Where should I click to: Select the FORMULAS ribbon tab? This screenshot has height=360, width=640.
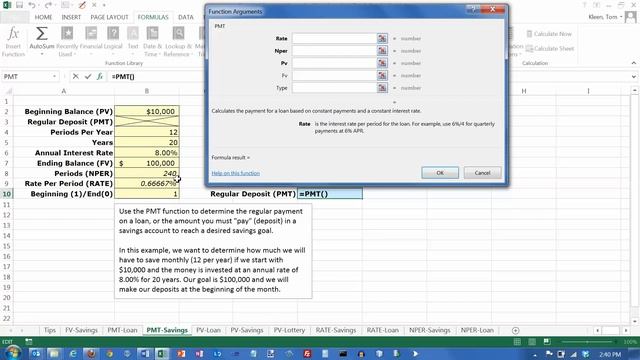click(x=153, y=17)
